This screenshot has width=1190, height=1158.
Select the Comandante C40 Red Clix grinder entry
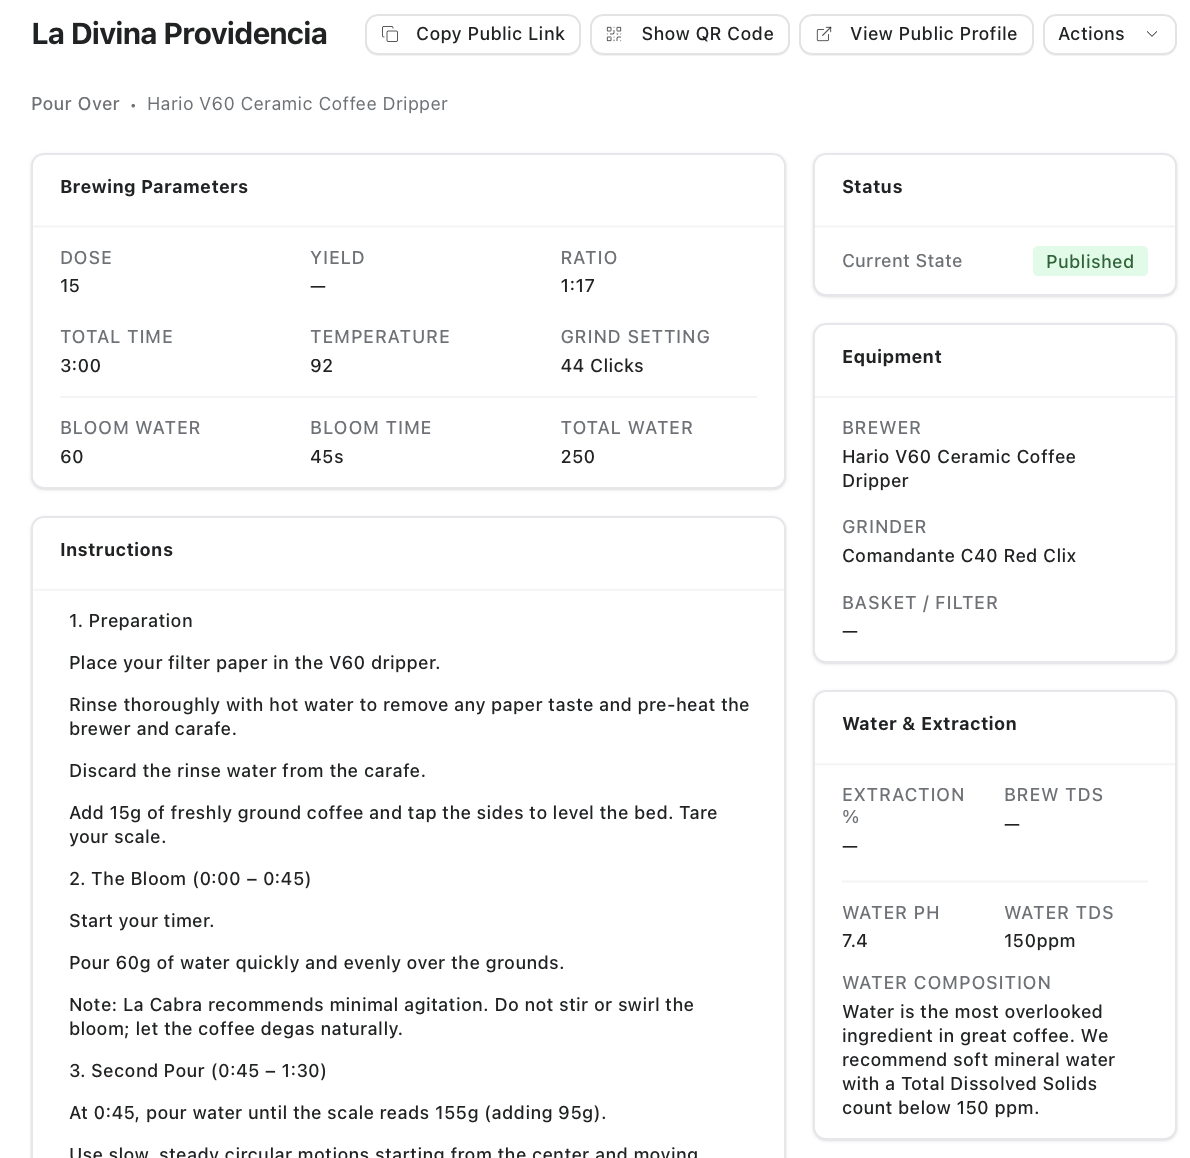click(x=959, y=555)
